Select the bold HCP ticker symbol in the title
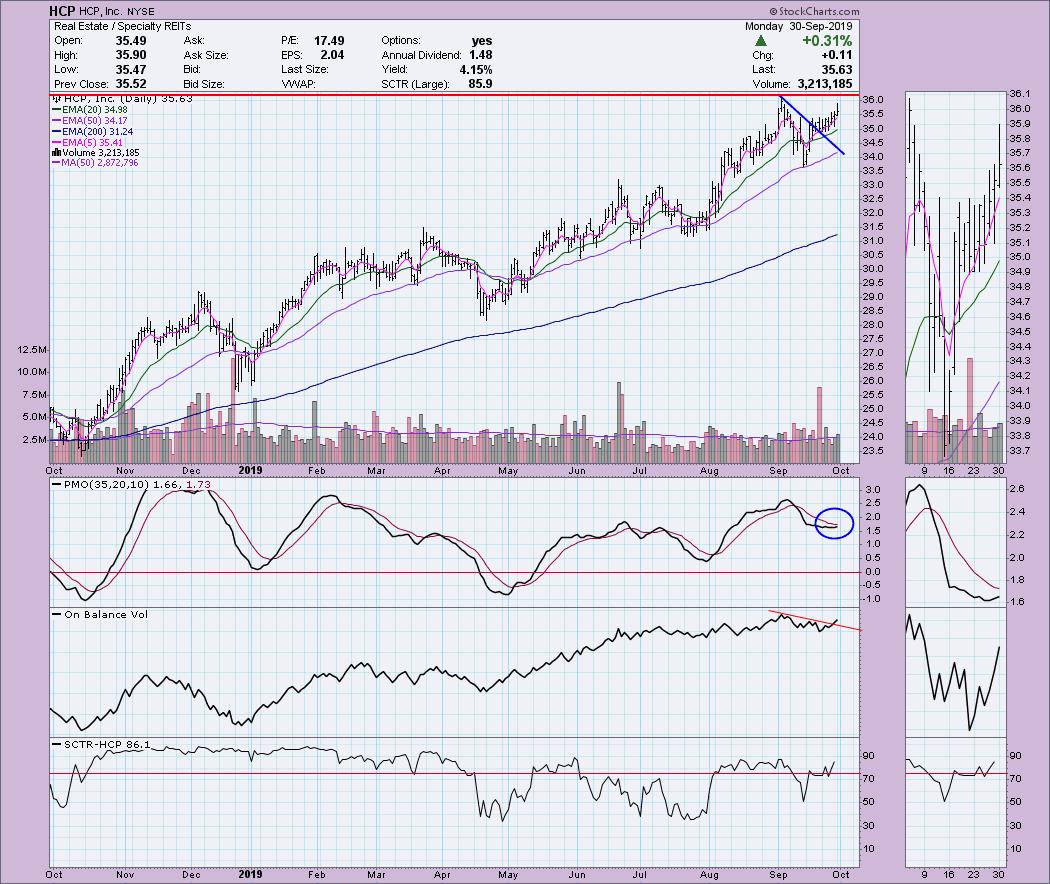Screen dimensions: 1050x884 pyautogui.click(x=62, y=11)
